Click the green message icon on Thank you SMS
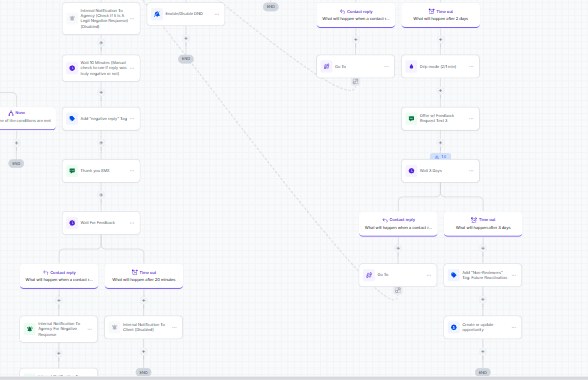The height and width of the screenshot is (380, 588). click(72, 171)
